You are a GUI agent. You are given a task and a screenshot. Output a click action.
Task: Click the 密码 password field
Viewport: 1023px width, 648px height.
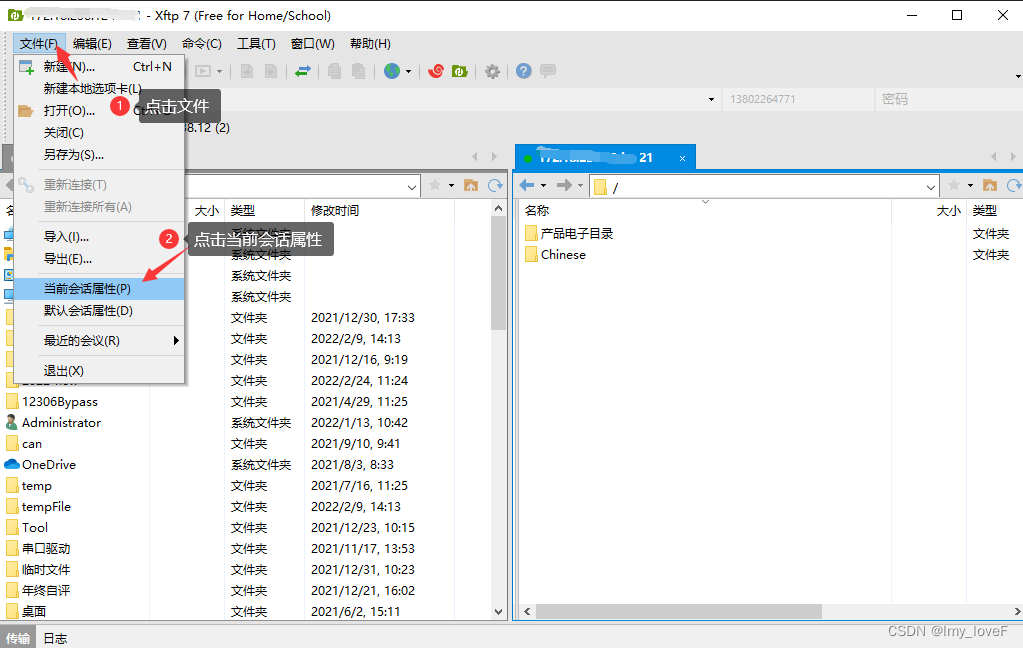point(949,99)
